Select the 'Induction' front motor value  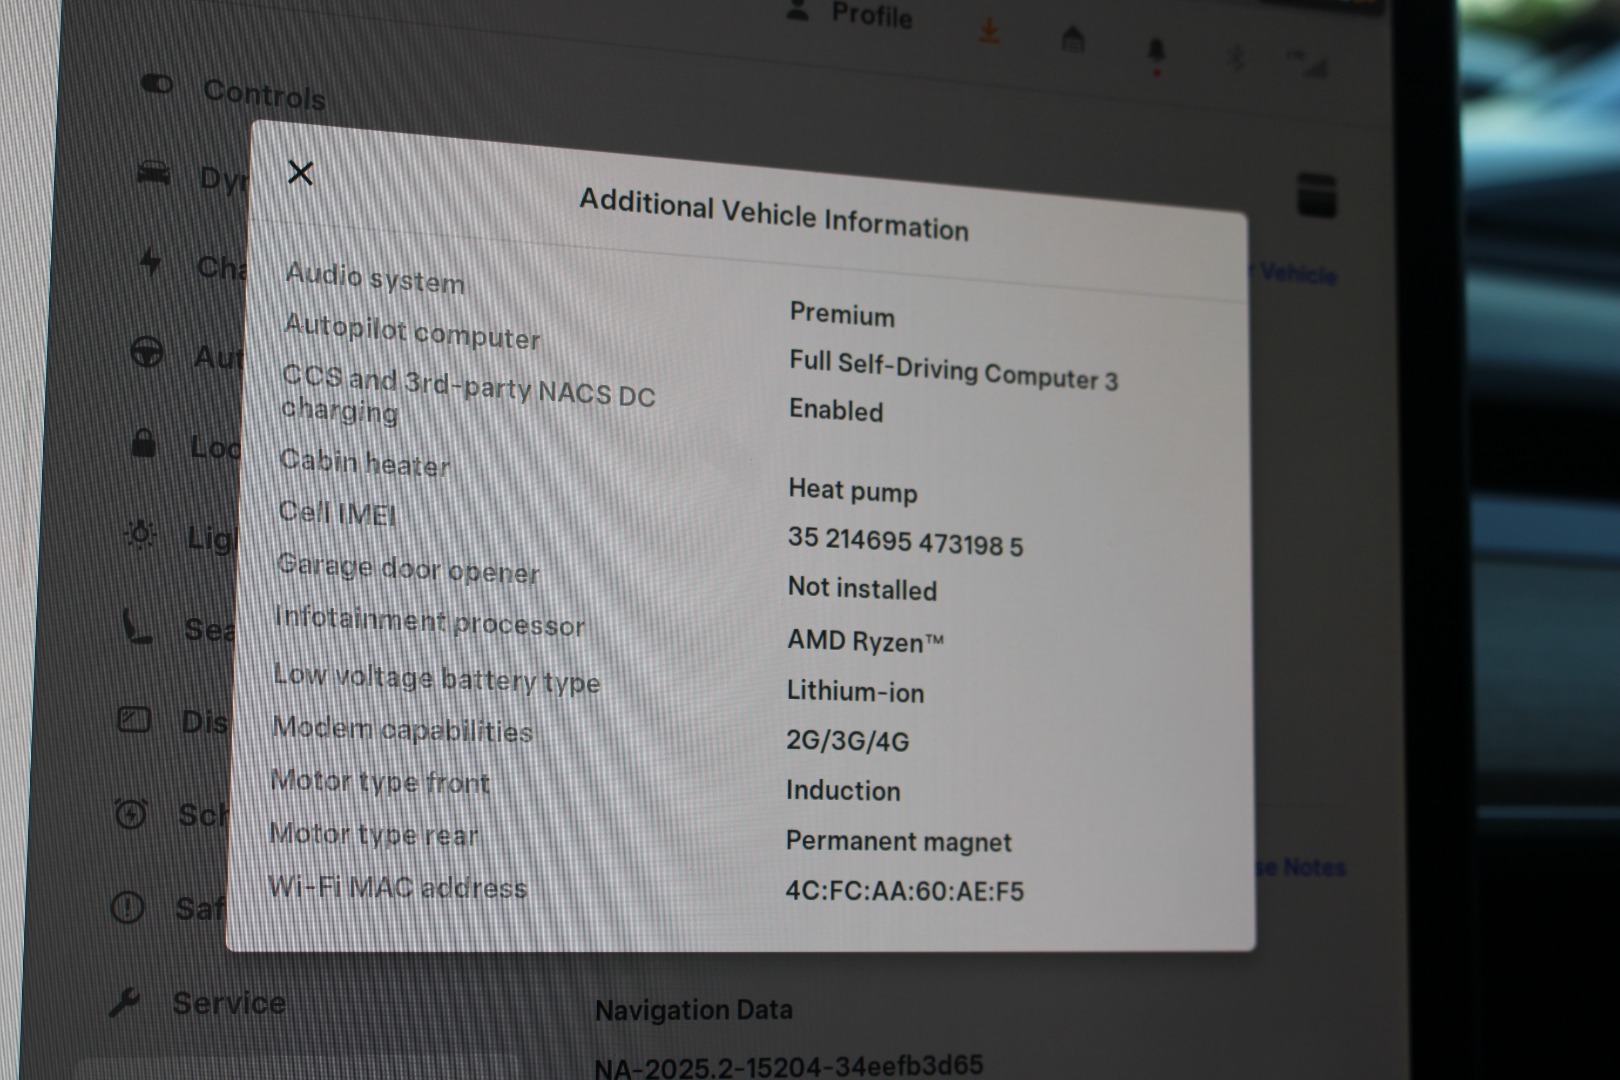tap(843, 790)
